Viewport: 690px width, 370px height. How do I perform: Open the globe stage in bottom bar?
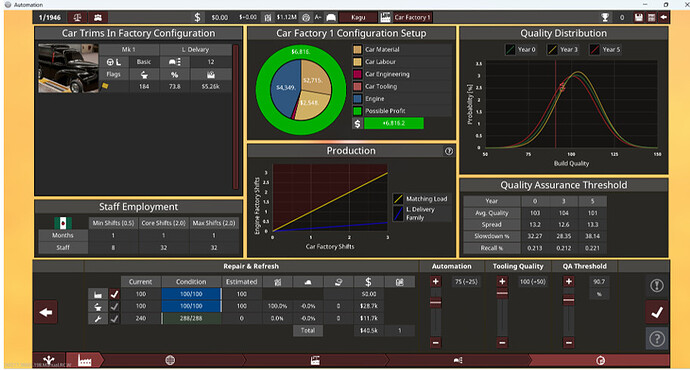(170, 360)
